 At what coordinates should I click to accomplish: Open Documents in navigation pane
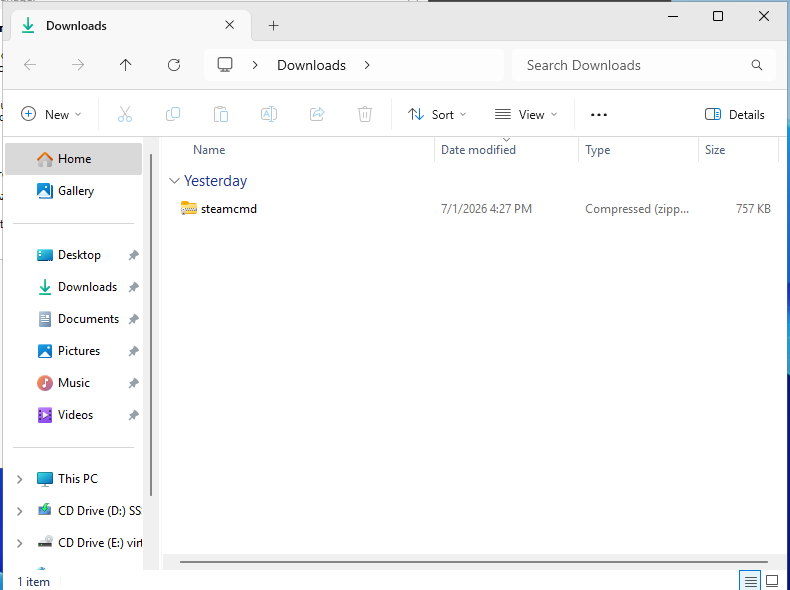[74, 319]
